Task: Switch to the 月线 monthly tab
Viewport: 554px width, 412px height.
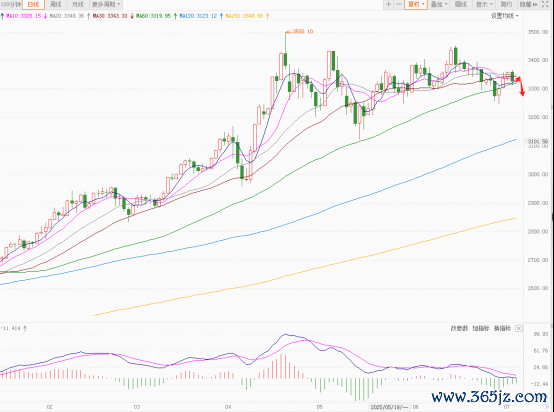Action: tap(77, 5)
